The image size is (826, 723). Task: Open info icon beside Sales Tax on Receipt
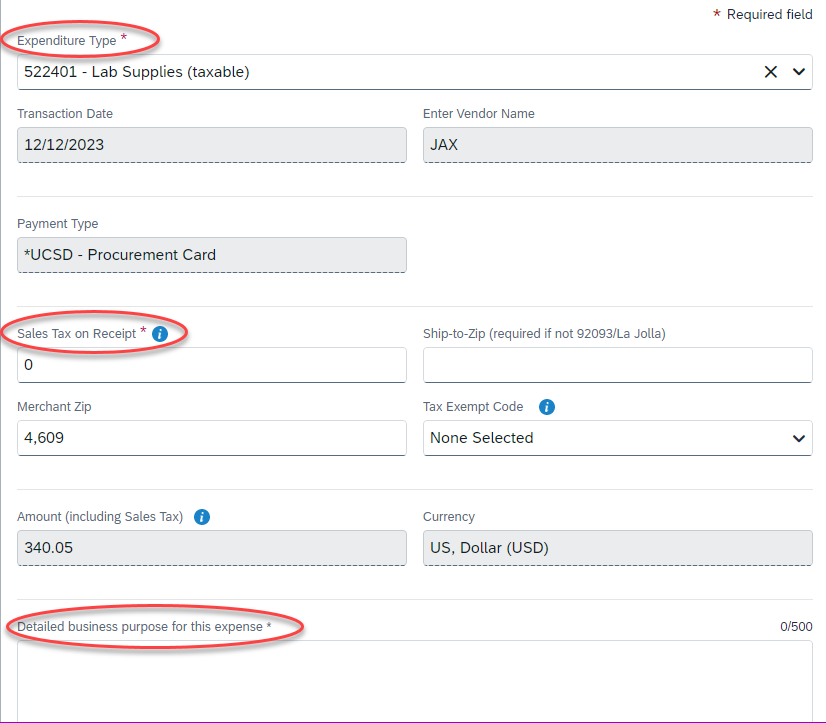[160, 334]
